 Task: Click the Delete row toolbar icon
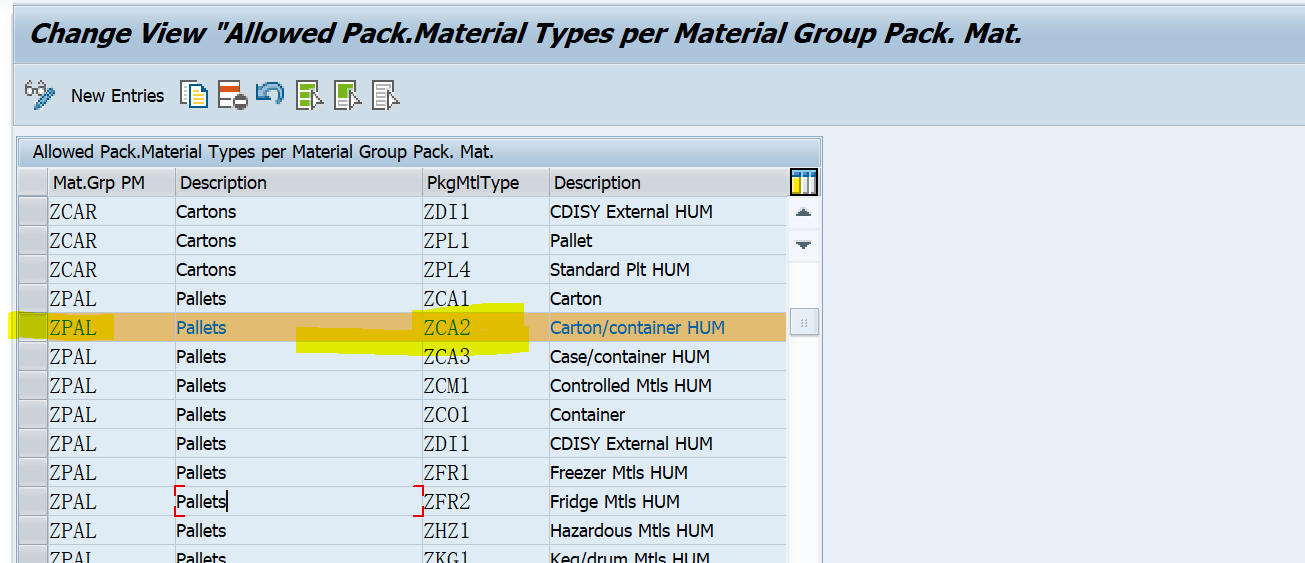pyautogui.click(x=232, y=95)
